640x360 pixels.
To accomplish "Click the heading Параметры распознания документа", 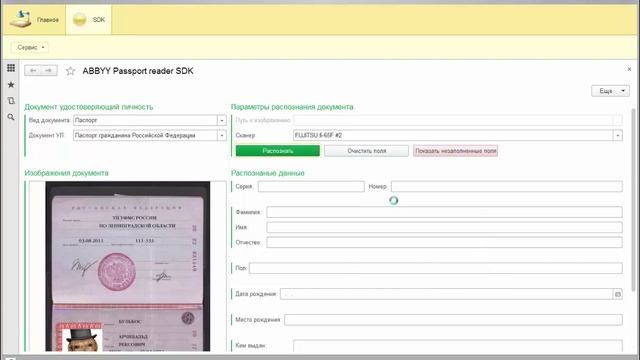I will pos(292,107).
